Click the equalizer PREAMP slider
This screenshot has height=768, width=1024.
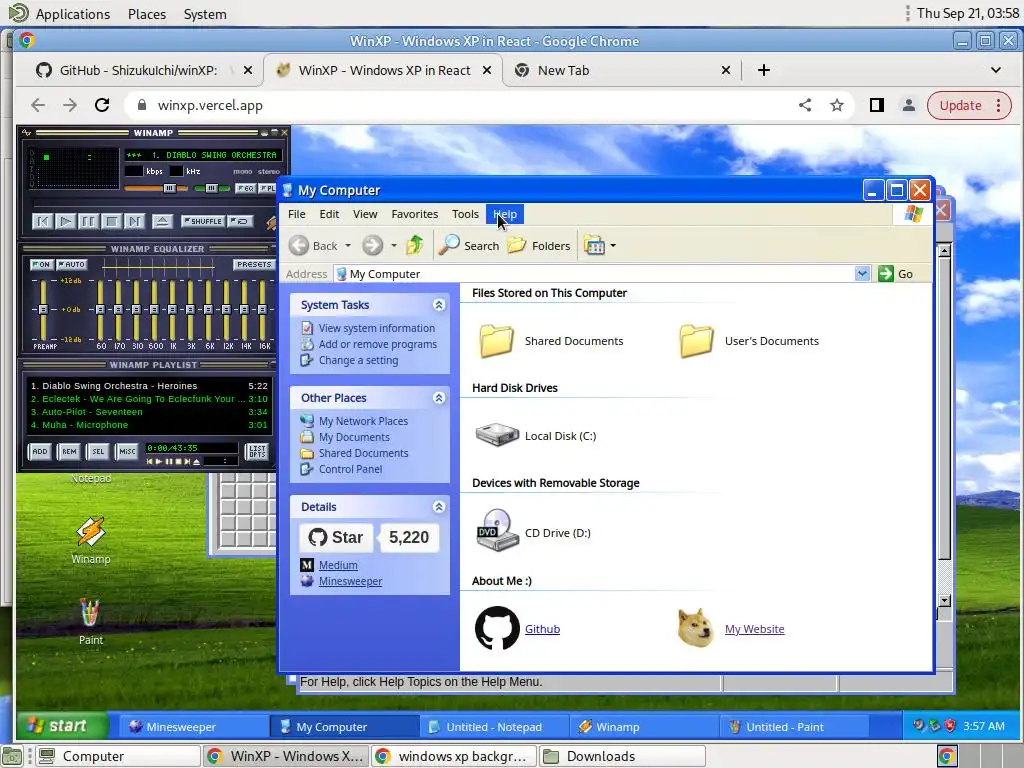click(x=43, y=309)
